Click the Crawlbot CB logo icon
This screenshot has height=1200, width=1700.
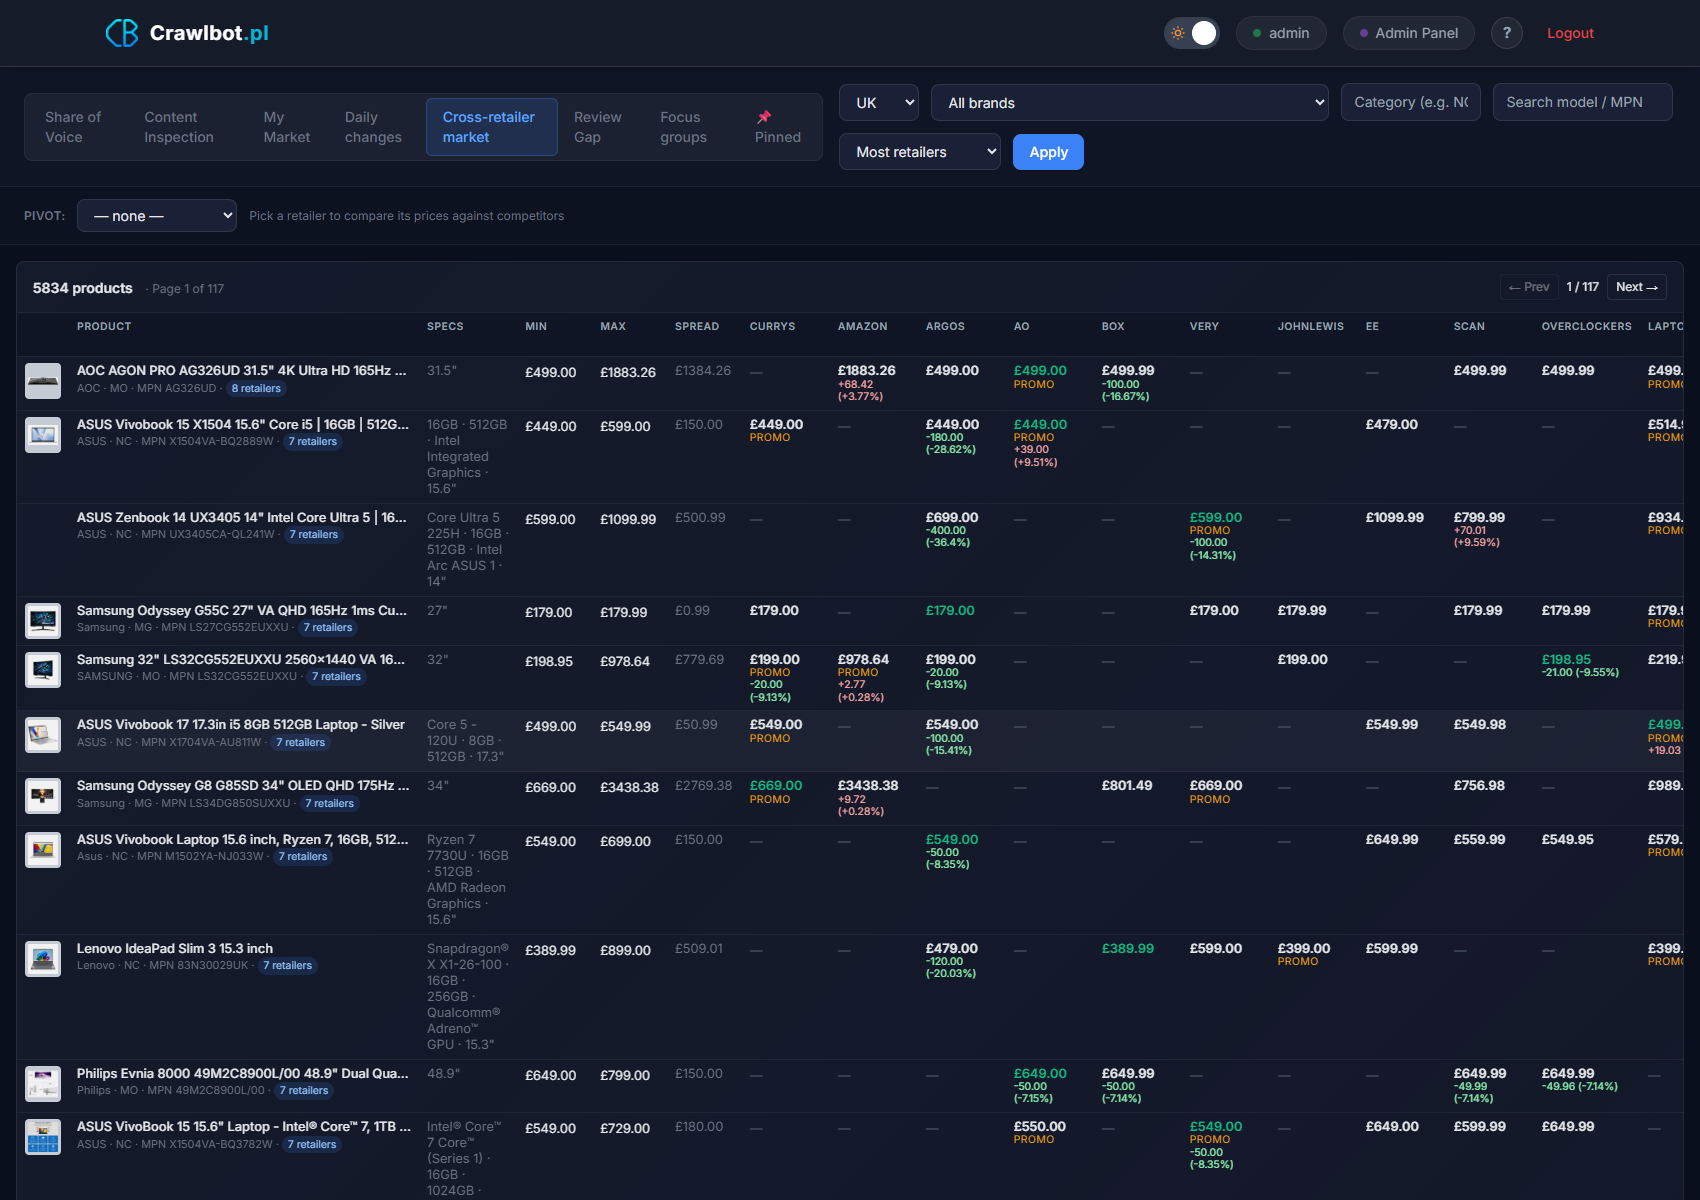[122, 33]
